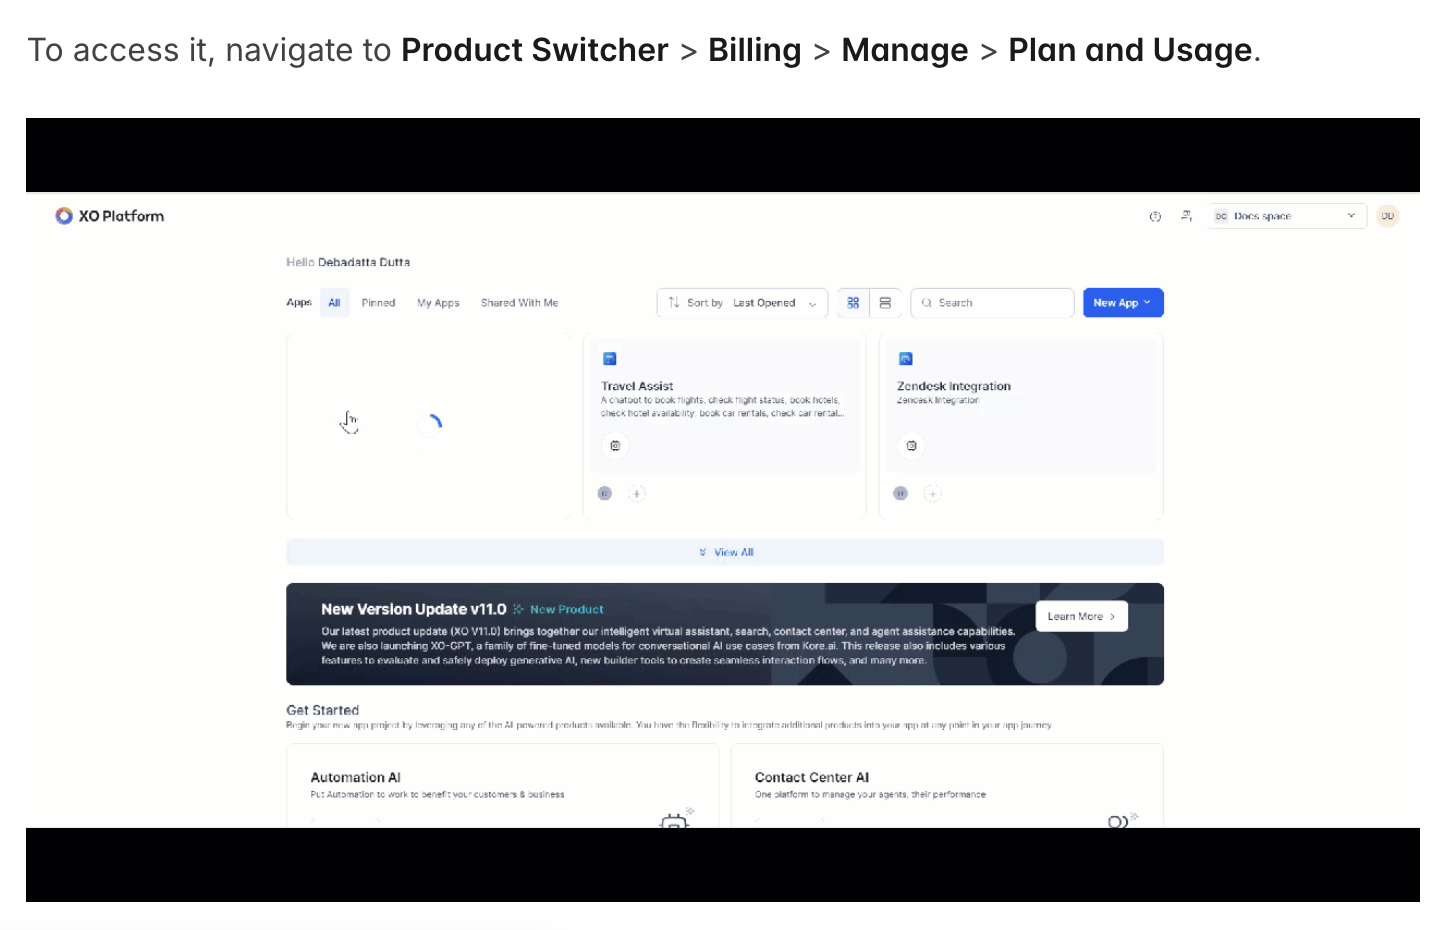1448x930 pixels.
Task: Focus the Search apps field
Action: [992, 303]
